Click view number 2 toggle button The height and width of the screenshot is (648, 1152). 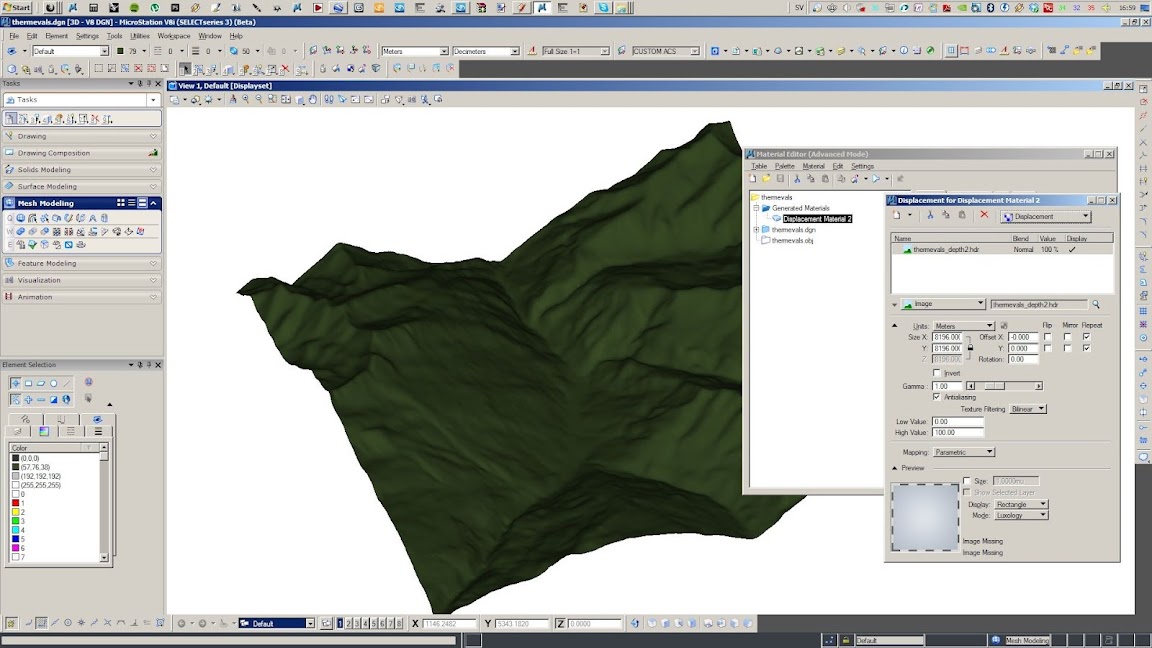click(350, 624)
